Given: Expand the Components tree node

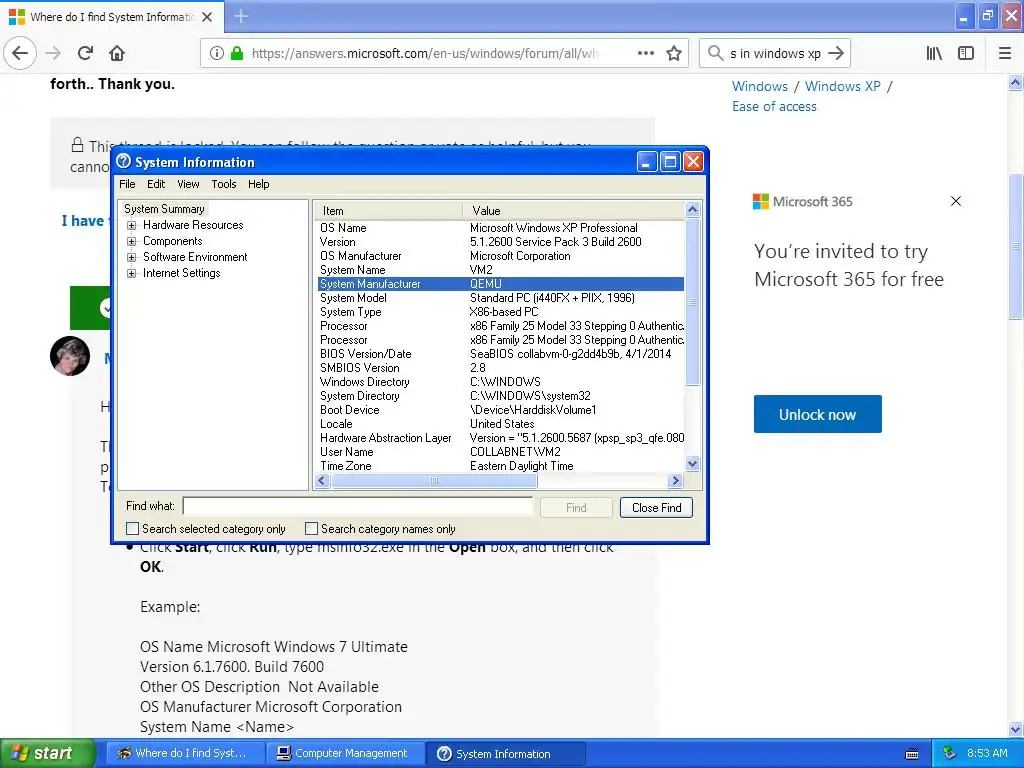Looking at the screenshot, I should tap(131, 241).
